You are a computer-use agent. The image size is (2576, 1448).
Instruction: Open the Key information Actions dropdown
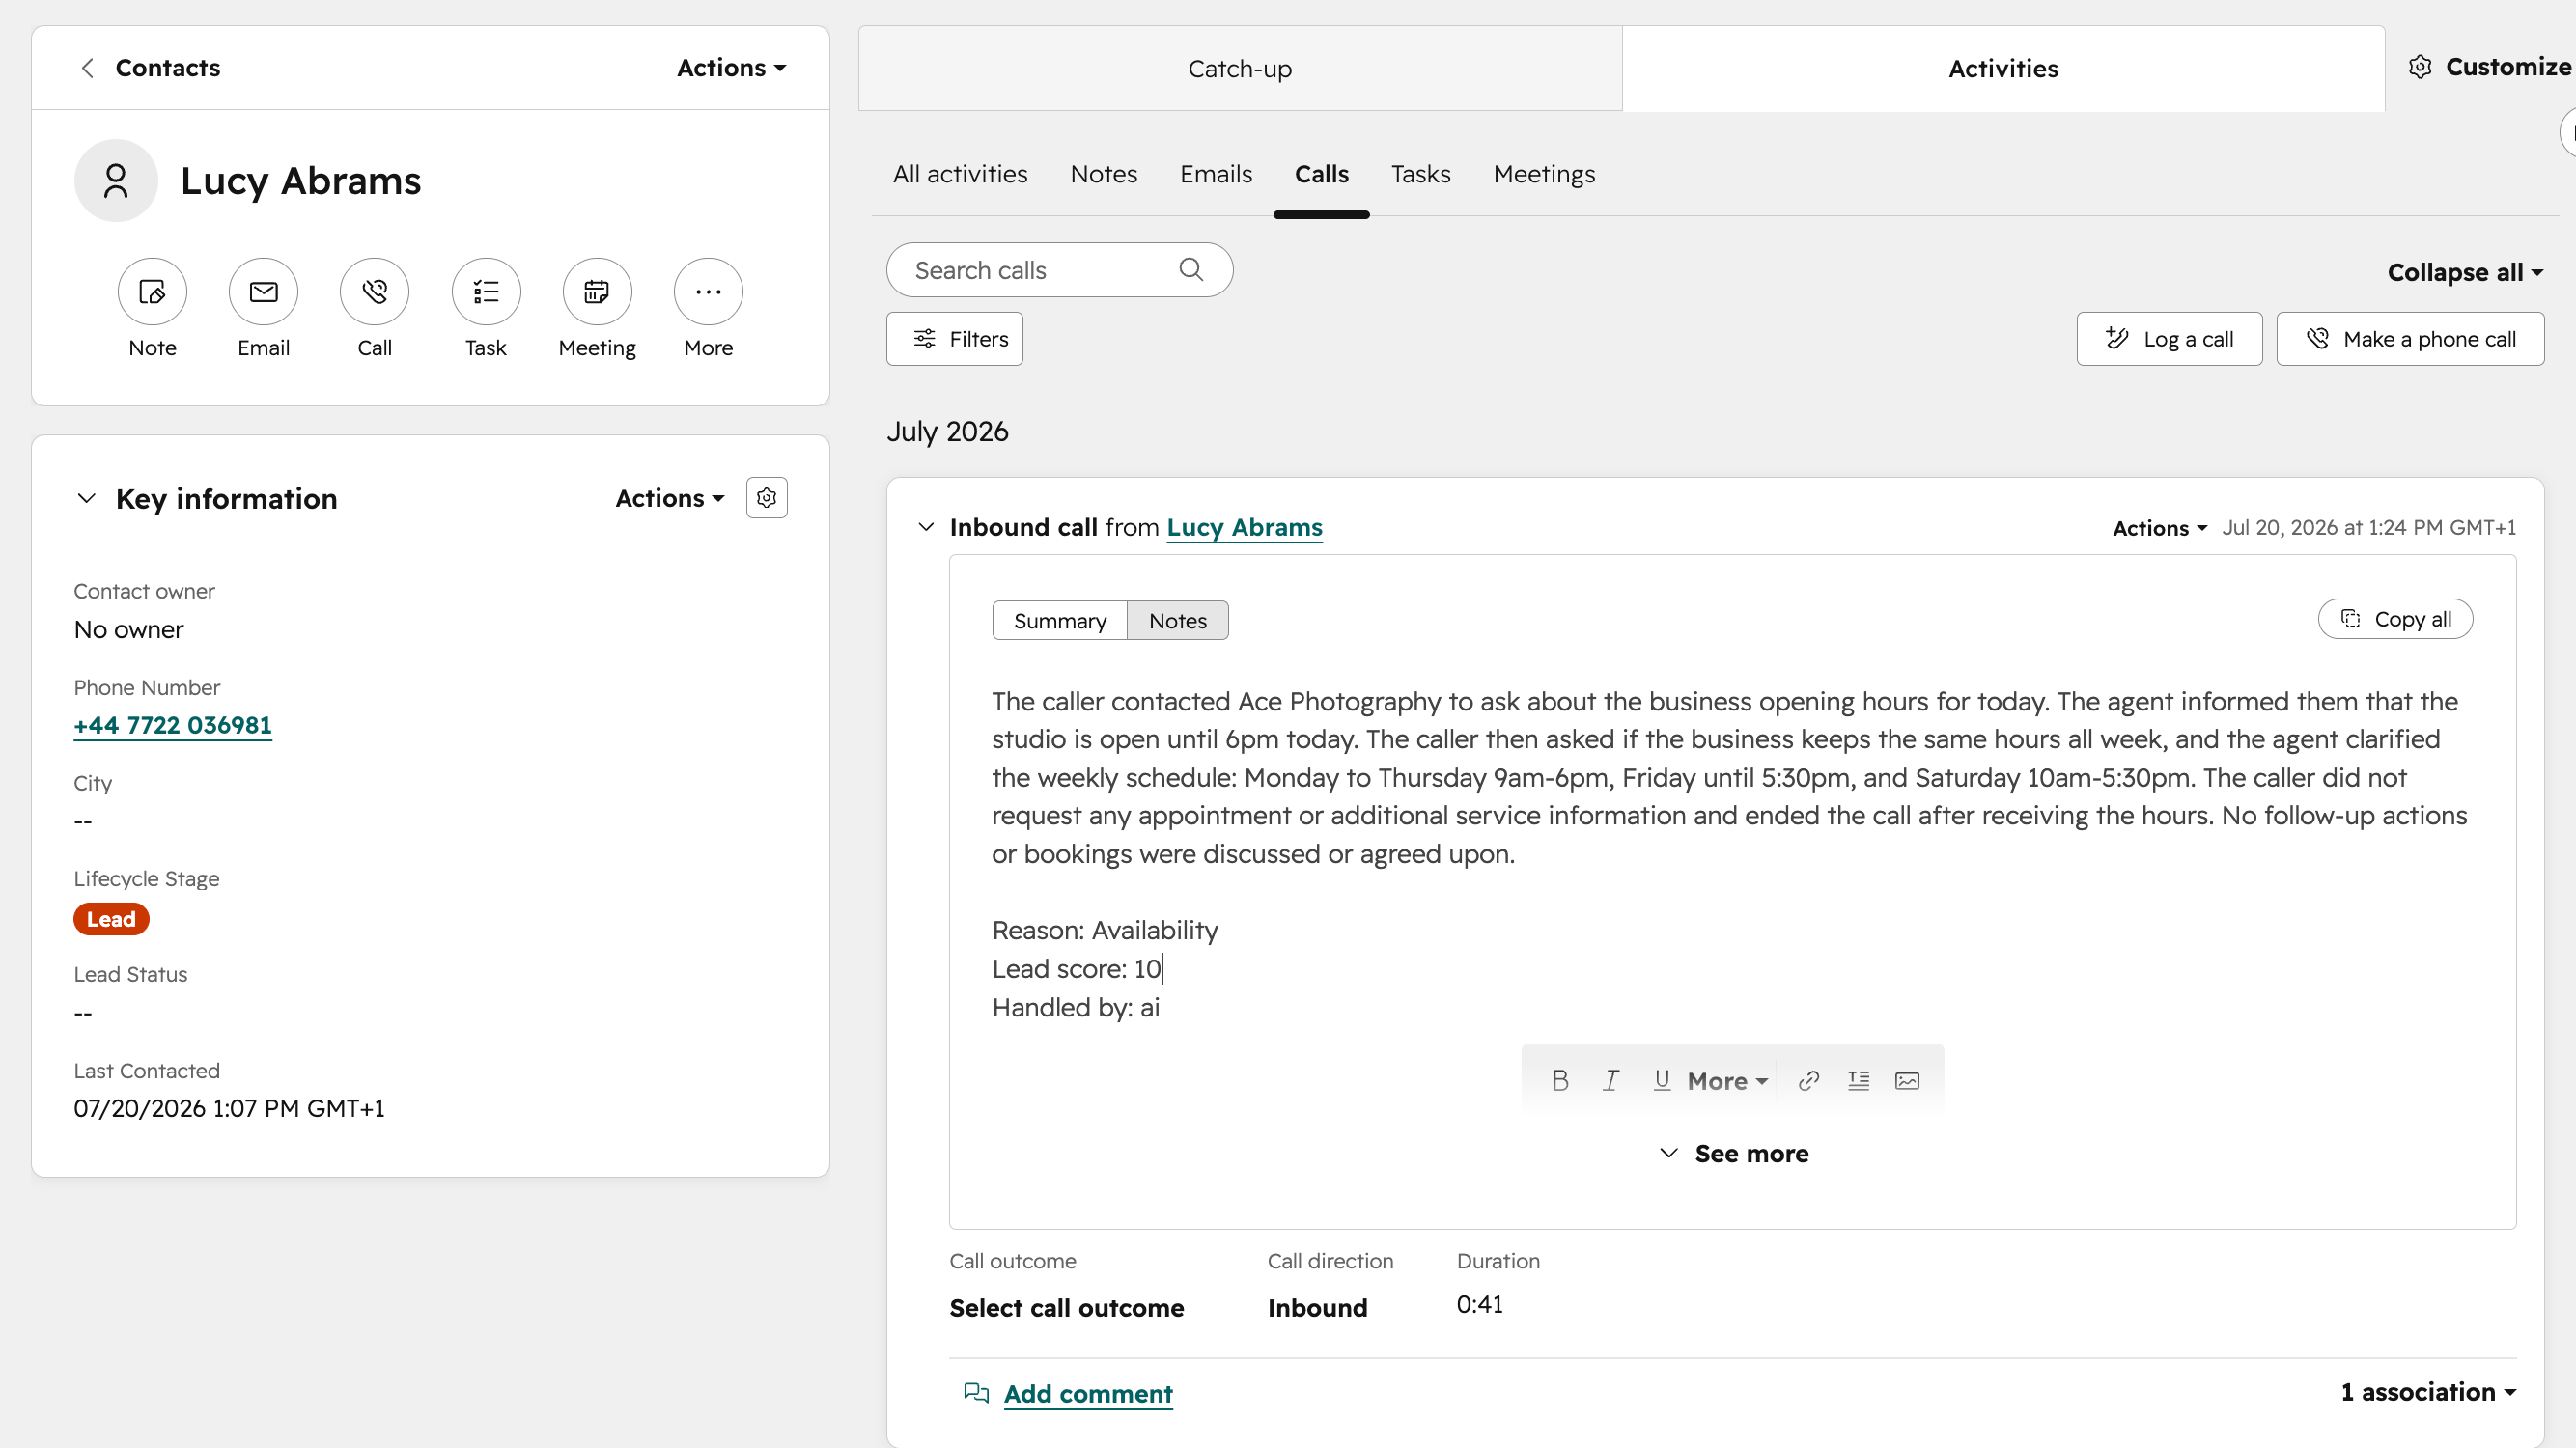point(669,498)
